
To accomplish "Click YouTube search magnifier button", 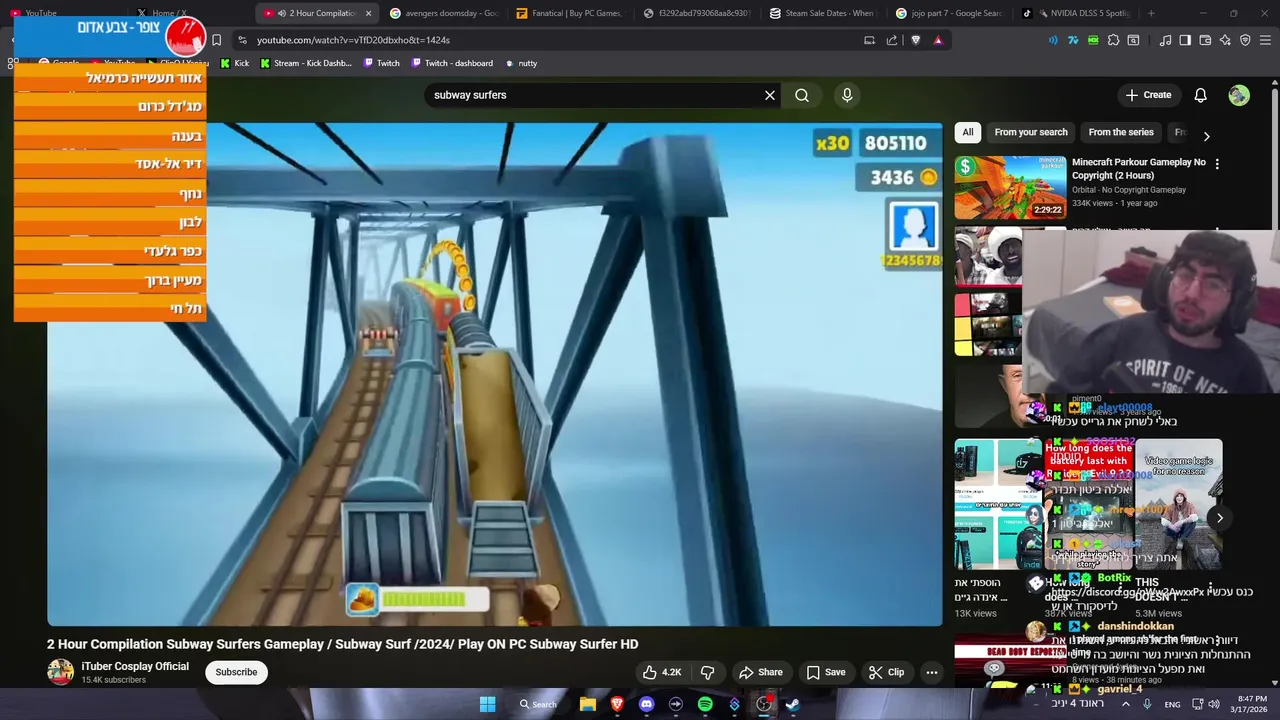I will [x=802, y=95].
